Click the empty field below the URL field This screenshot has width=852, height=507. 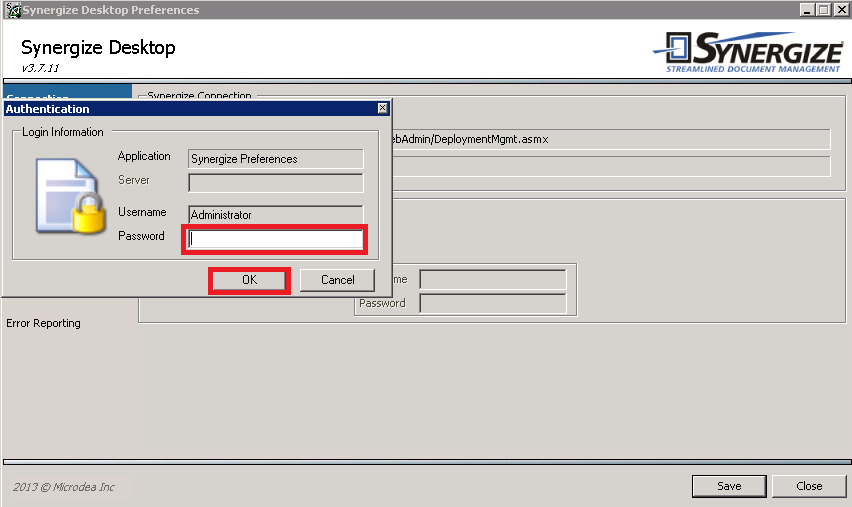click(611, 166)
